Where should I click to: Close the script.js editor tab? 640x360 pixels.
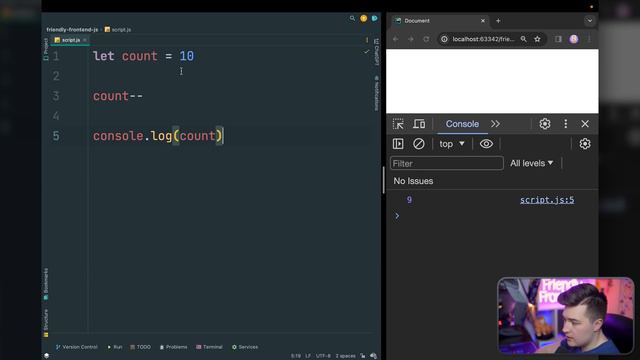pos(85,40)
